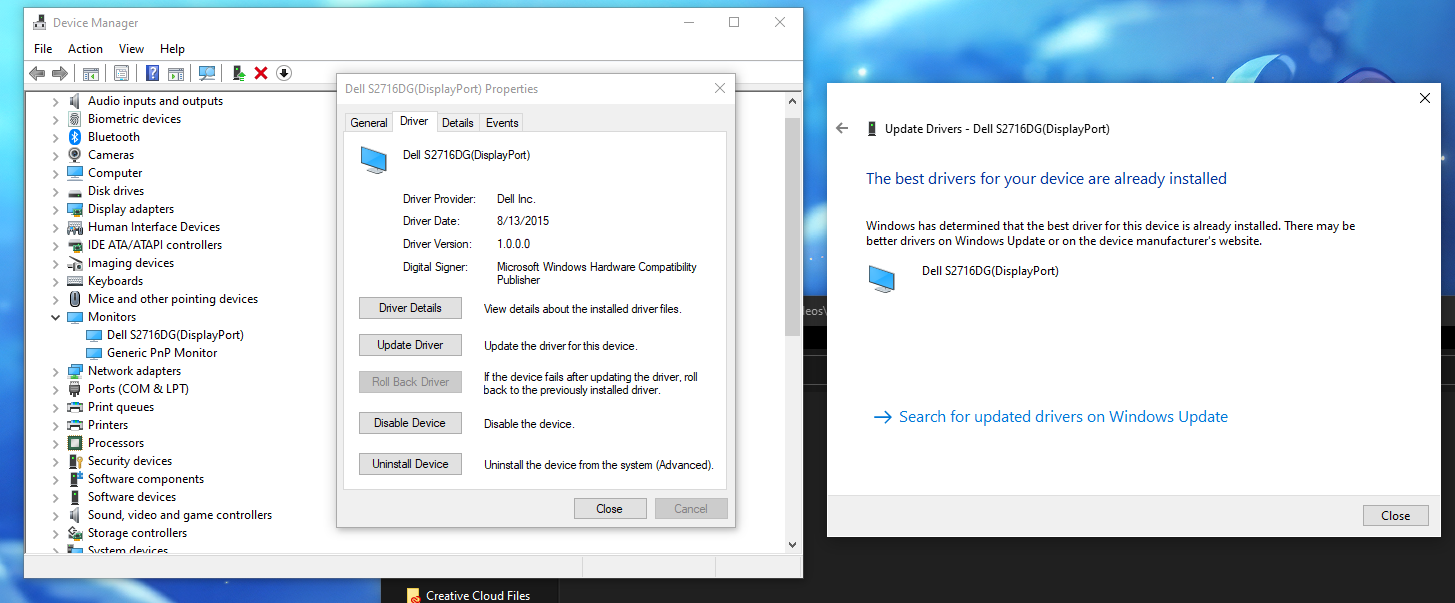The image size is (1455, 603).
Task: Click the speaker icon beside Audio inputs and outputs
Action: (x=75, y=101)
